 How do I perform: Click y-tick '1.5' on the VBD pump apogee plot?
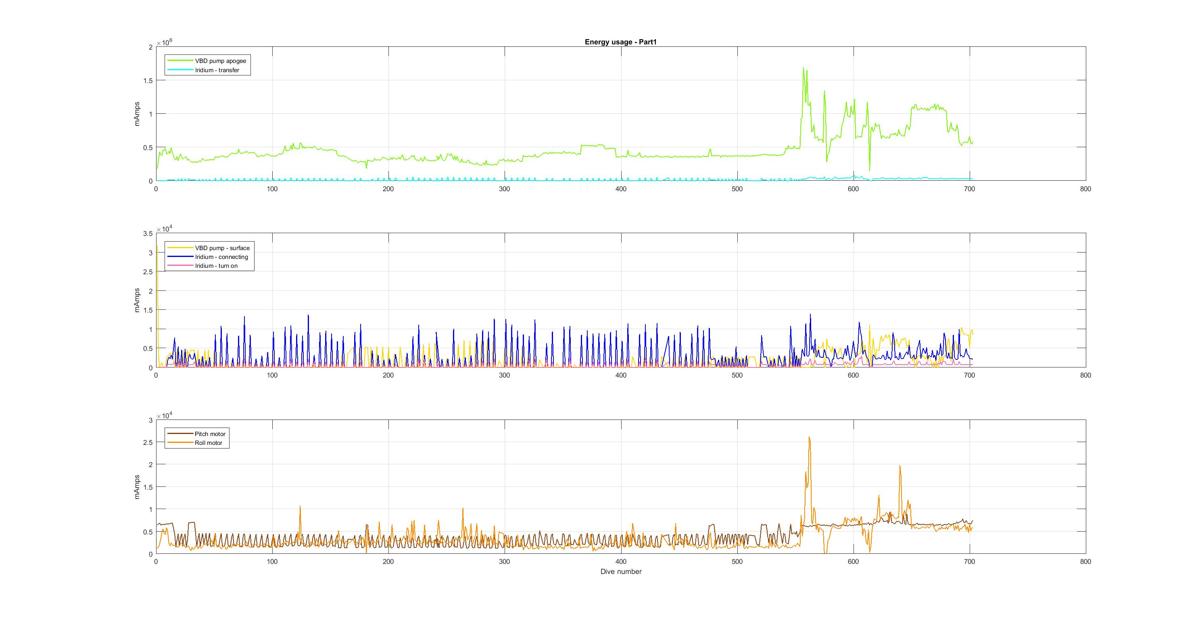point(147,80)
